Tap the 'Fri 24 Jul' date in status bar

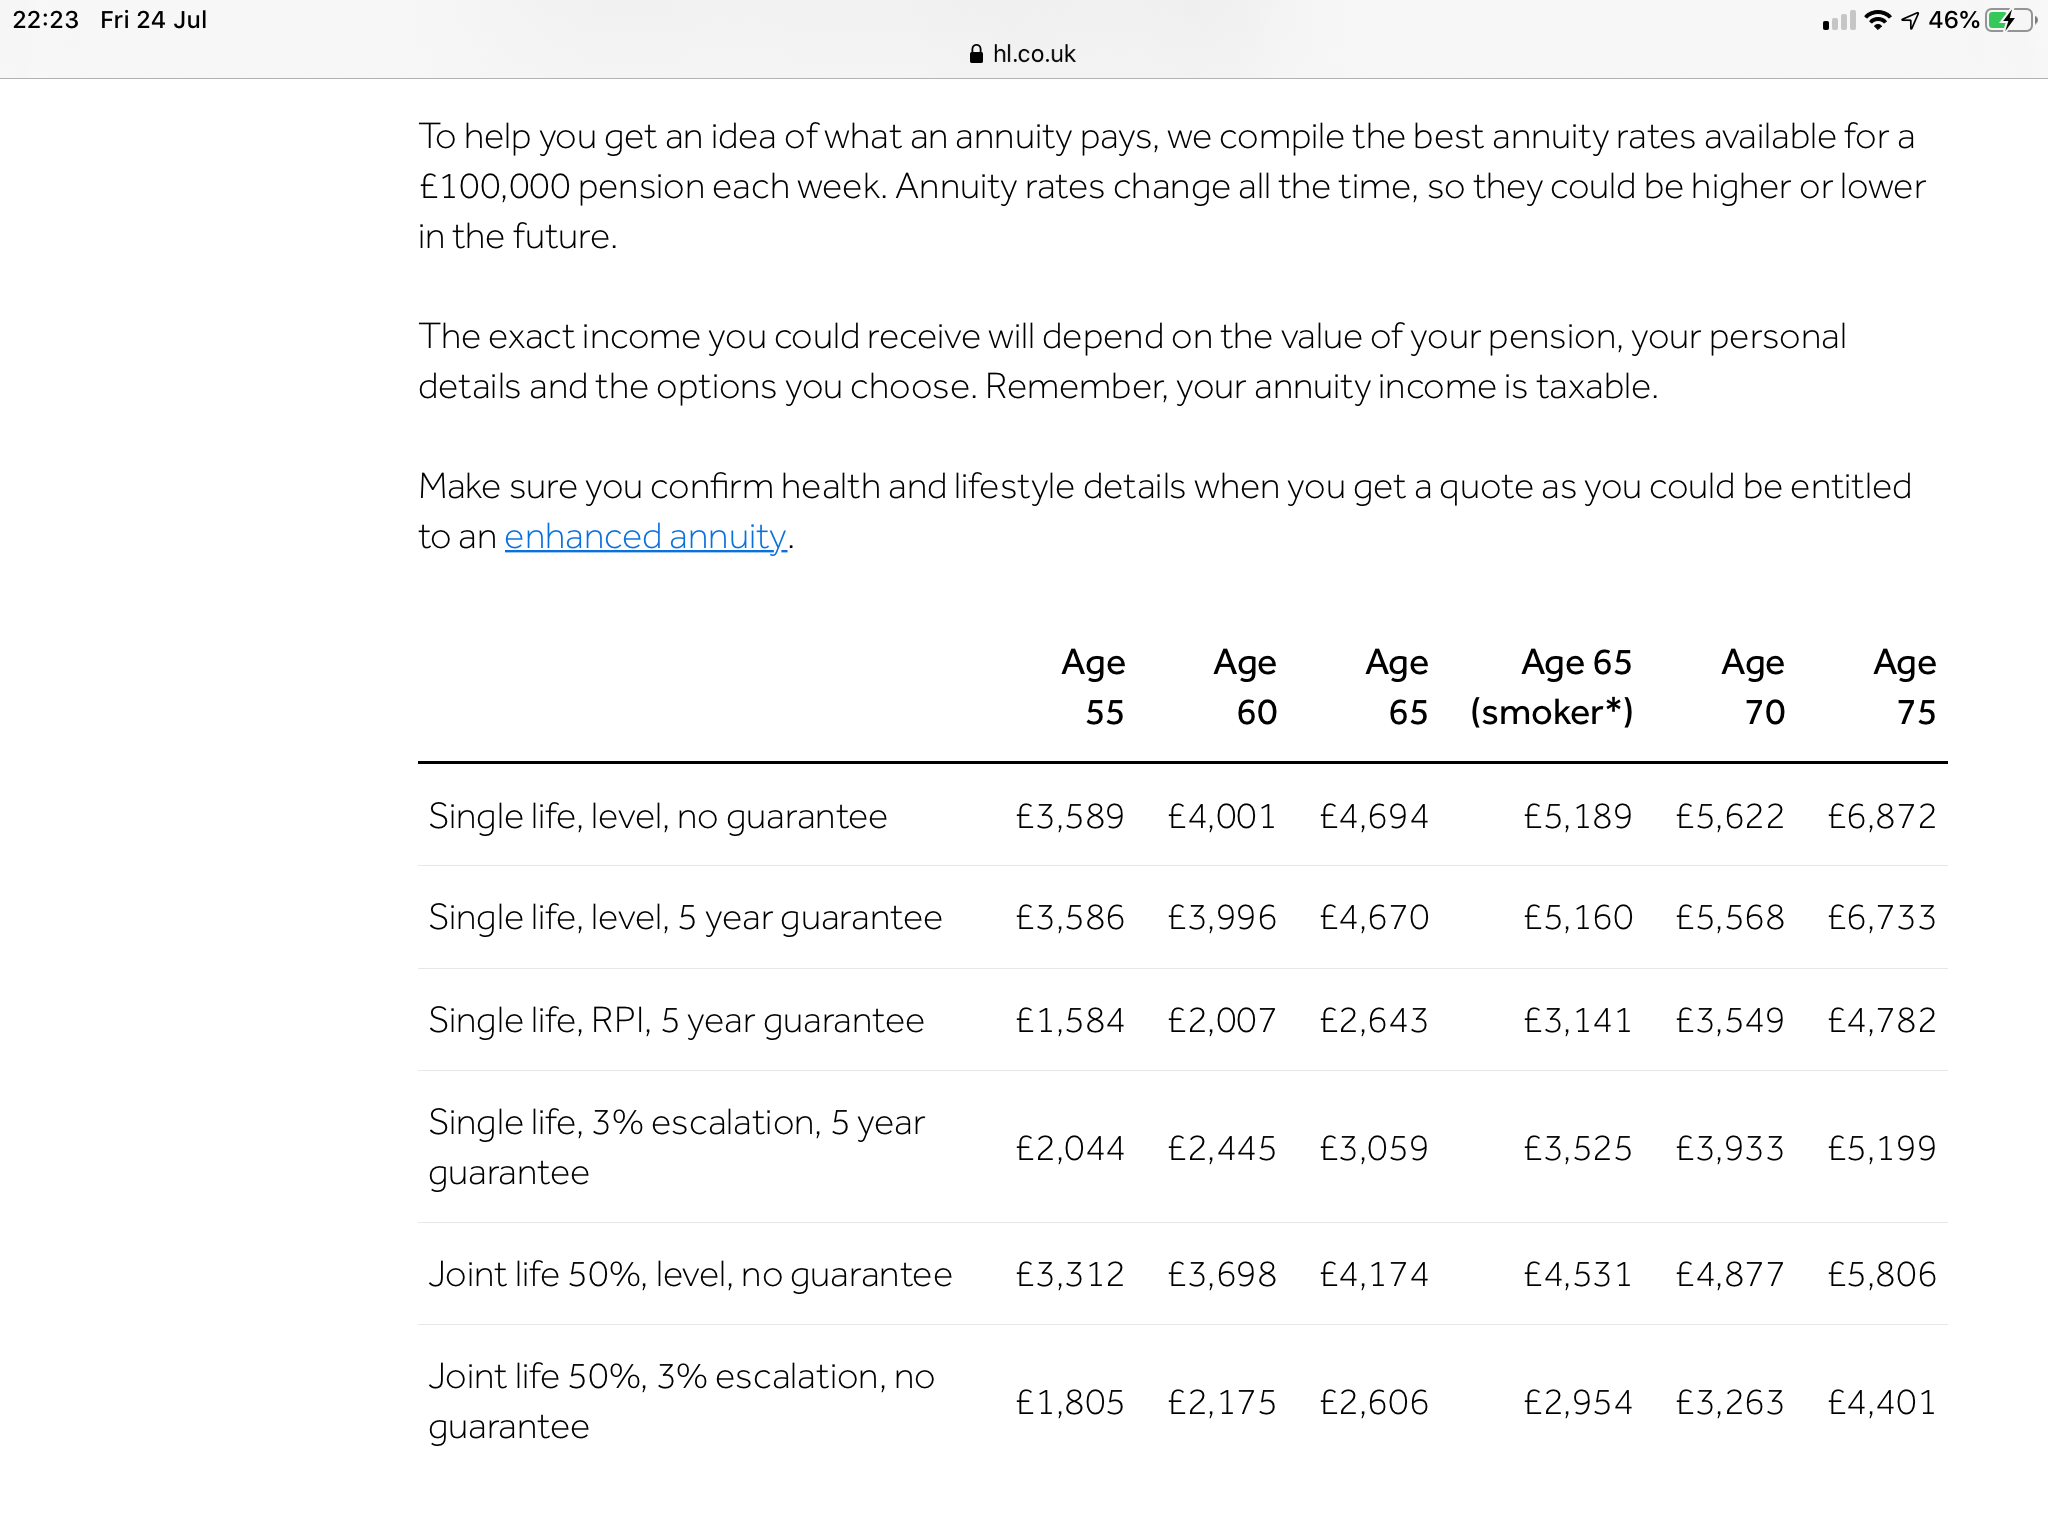coord(153,20)
